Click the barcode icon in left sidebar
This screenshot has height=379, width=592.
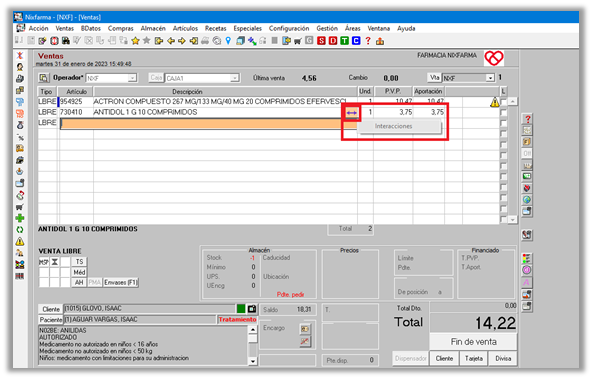point(20,276)
